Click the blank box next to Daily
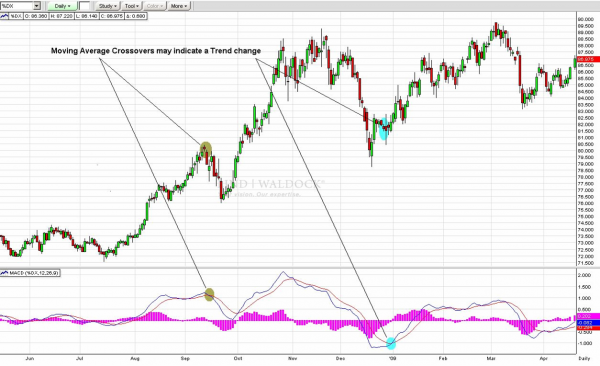Image resolution: width=600 pixels, height=366 pixels. click(84, 6)
